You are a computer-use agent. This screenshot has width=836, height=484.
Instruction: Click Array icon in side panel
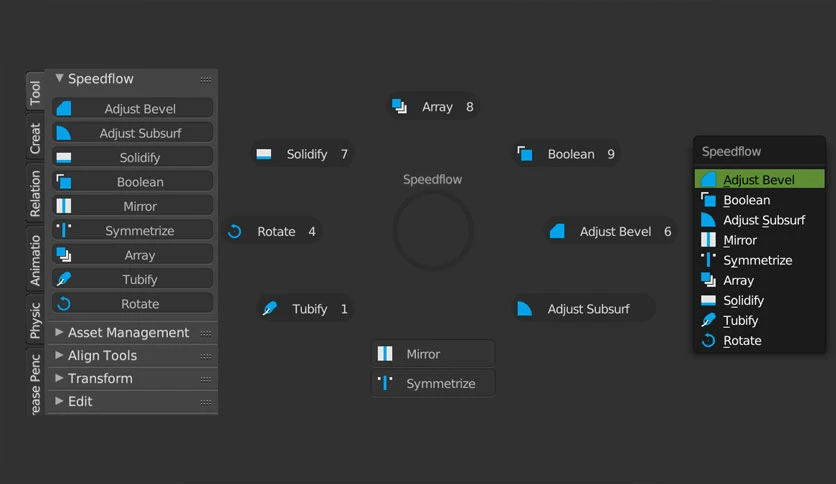click(x=64, y=255)
